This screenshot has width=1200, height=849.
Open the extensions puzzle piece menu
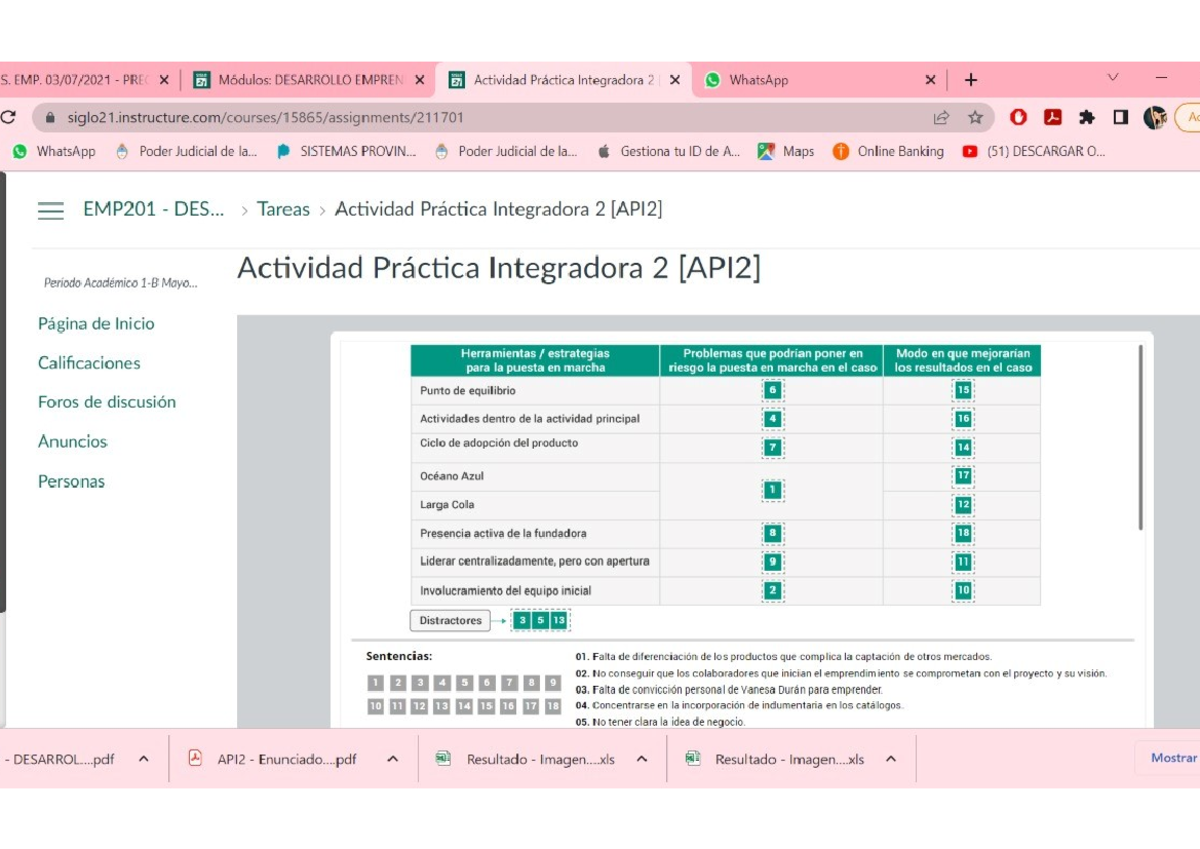point(1087,117)
